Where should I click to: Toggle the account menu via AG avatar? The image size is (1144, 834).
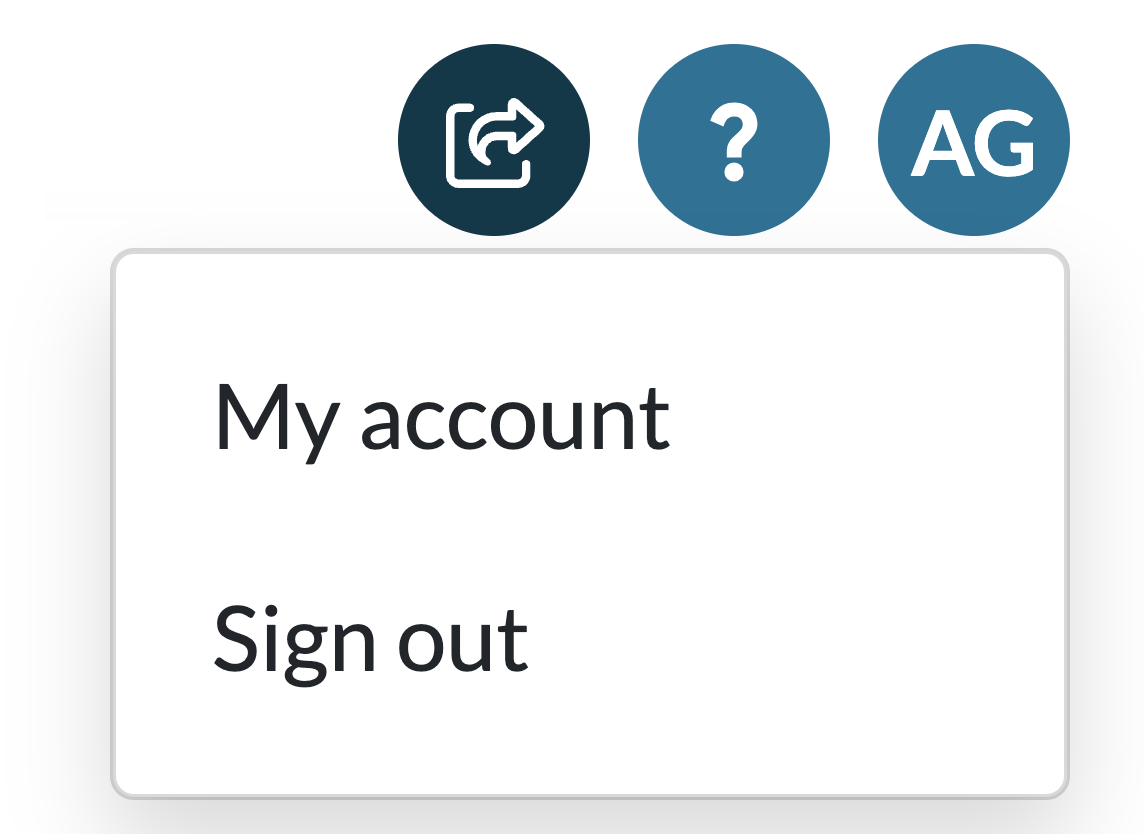pos(972,140)
